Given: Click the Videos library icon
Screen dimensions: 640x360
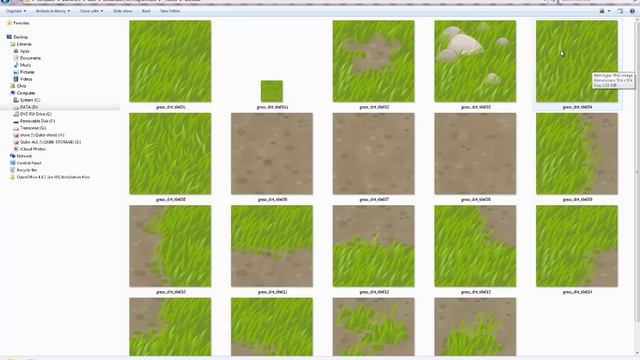Looking at the screenshot, I should point(16,79).
